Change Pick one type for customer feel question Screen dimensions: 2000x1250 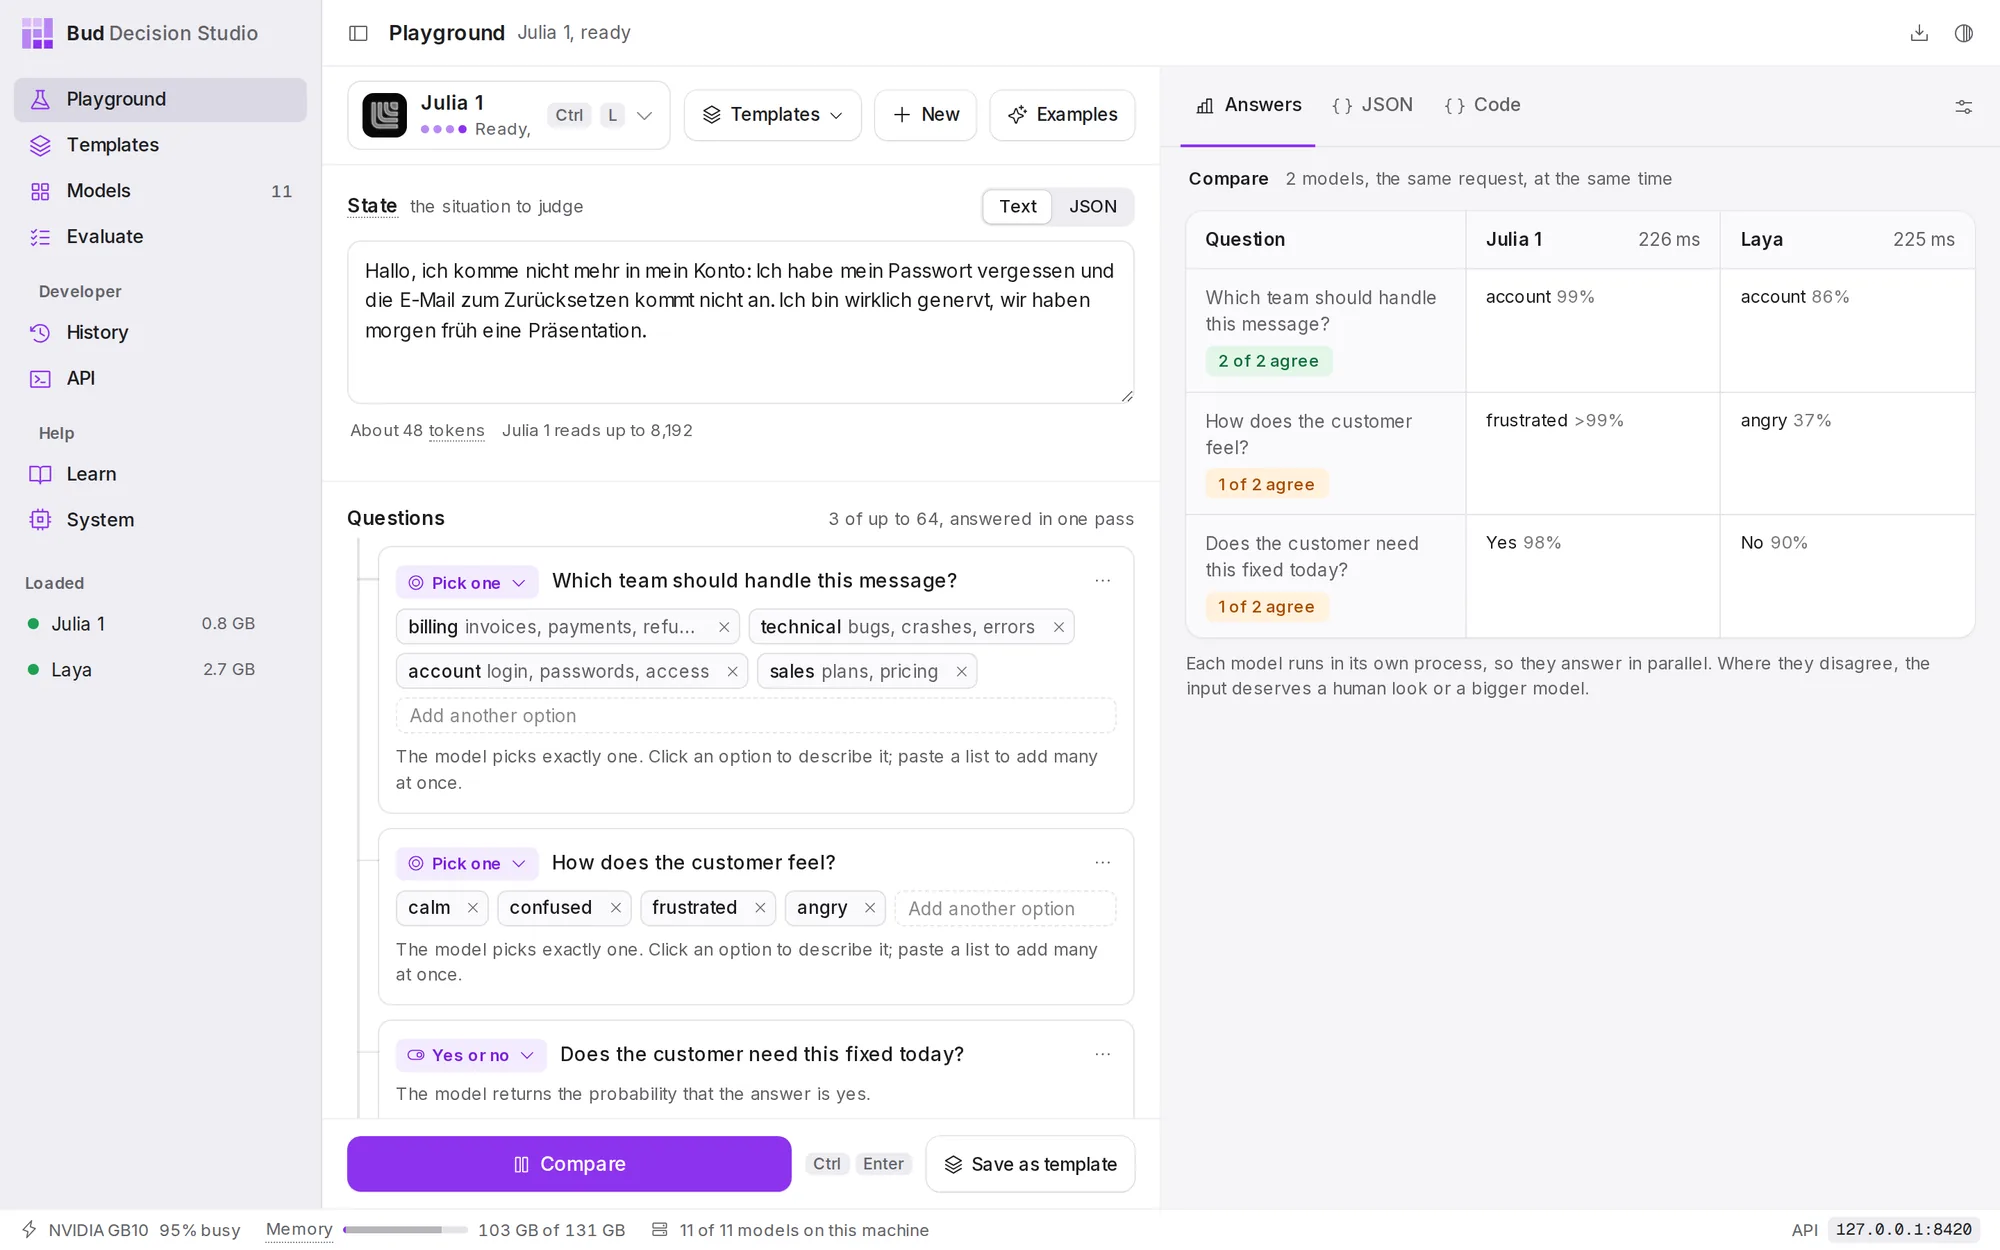pos(466,864)
